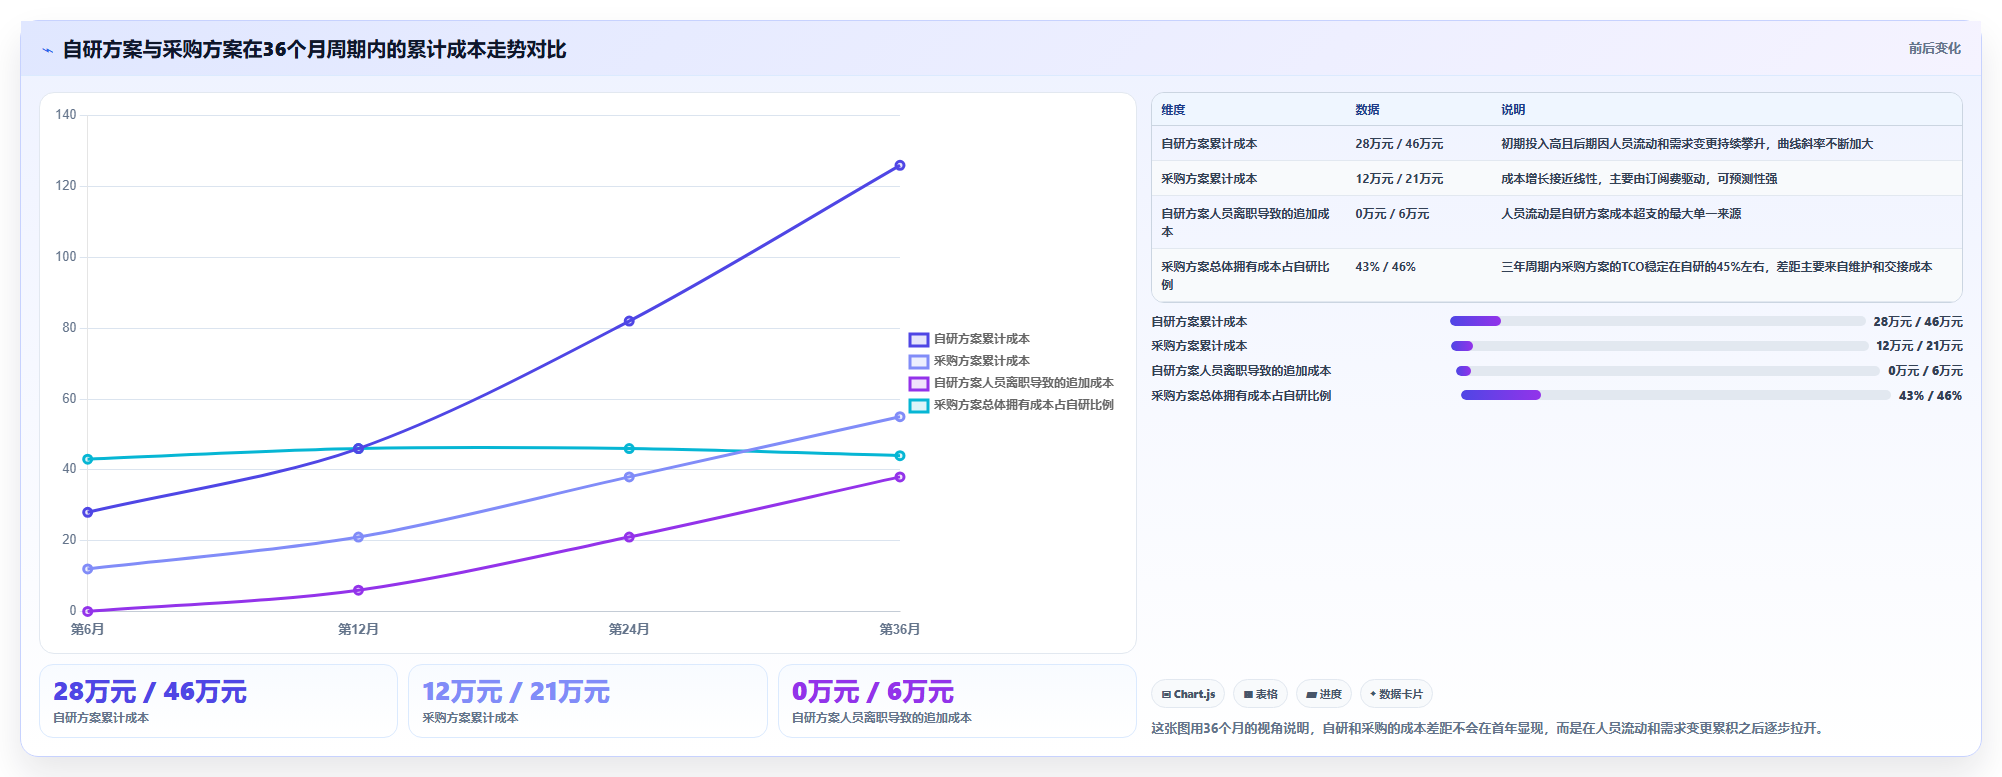Toggle the 采购方案总体拥有成本占自研比例 legend series

[x=1011, y=405]
